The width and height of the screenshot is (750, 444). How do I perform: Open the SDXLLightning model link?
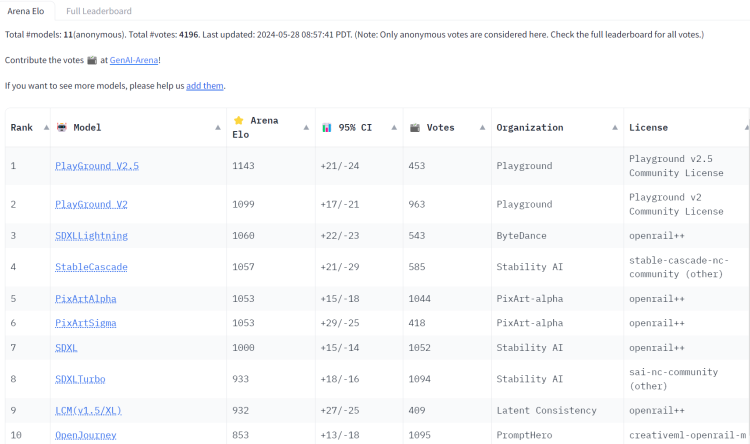(91, 236)
